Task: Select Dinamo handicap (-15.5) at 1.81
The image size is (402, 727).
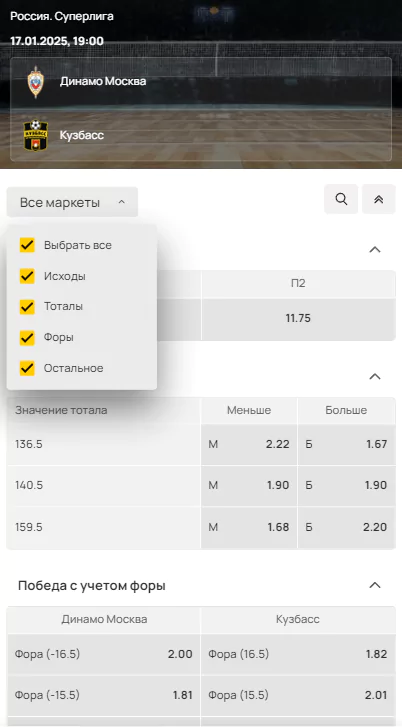Action: click(x=104, y=695)
